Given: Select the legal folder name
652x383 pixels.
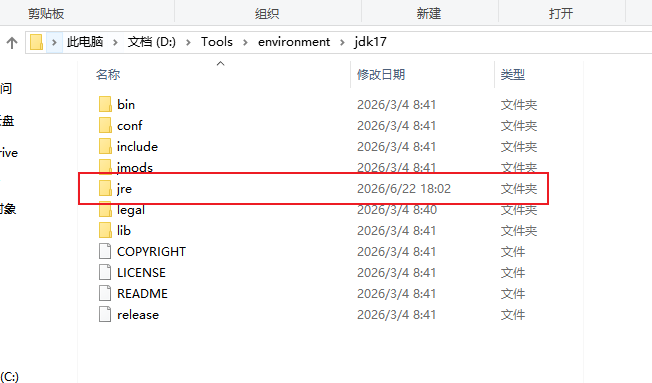Looking at the screenshot, I should 131,210.
